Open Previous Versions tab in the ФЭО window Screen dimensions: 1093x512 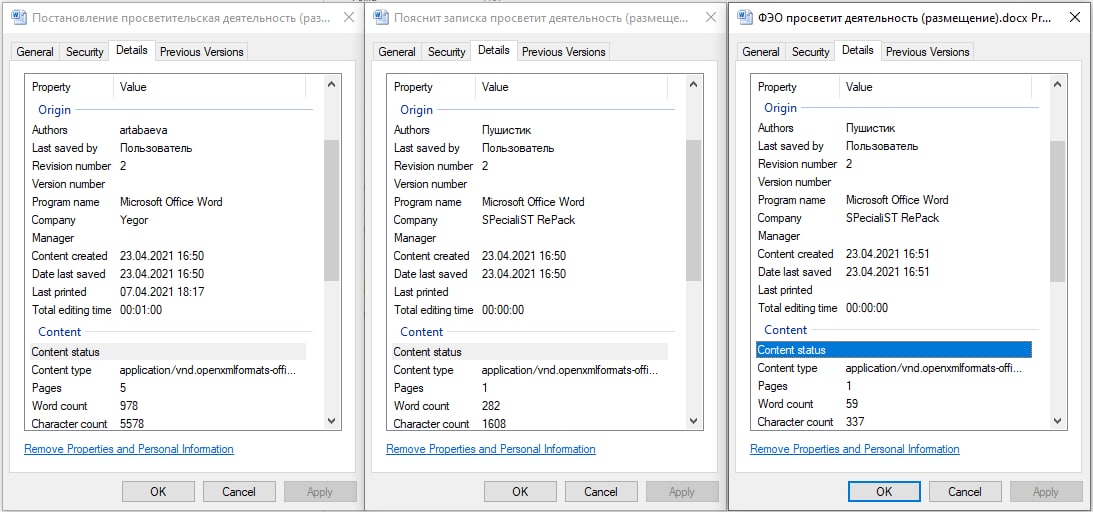pos(927,52)
